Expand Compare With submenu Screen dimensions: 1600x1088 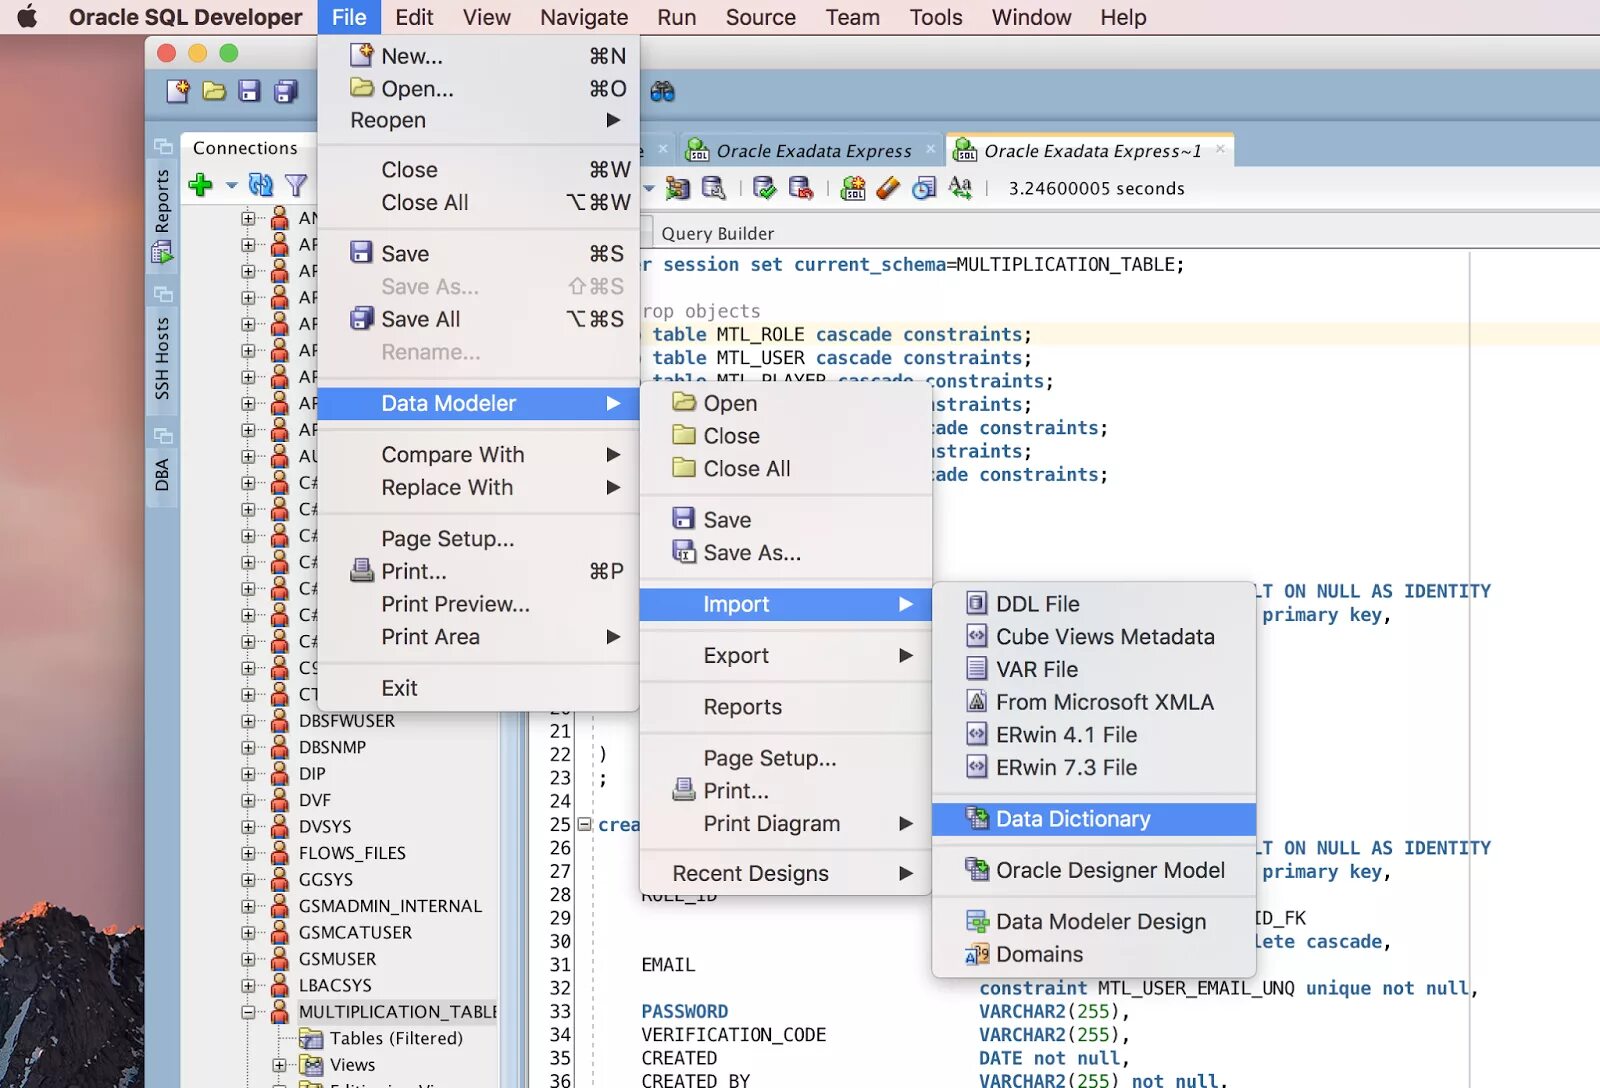(478, 455)
